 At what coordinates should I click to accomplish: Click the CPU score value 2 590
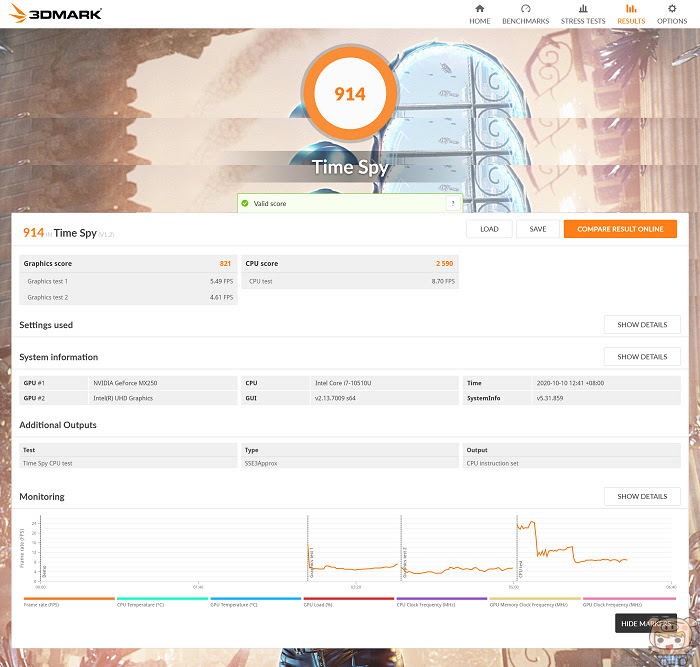point(444,263)
